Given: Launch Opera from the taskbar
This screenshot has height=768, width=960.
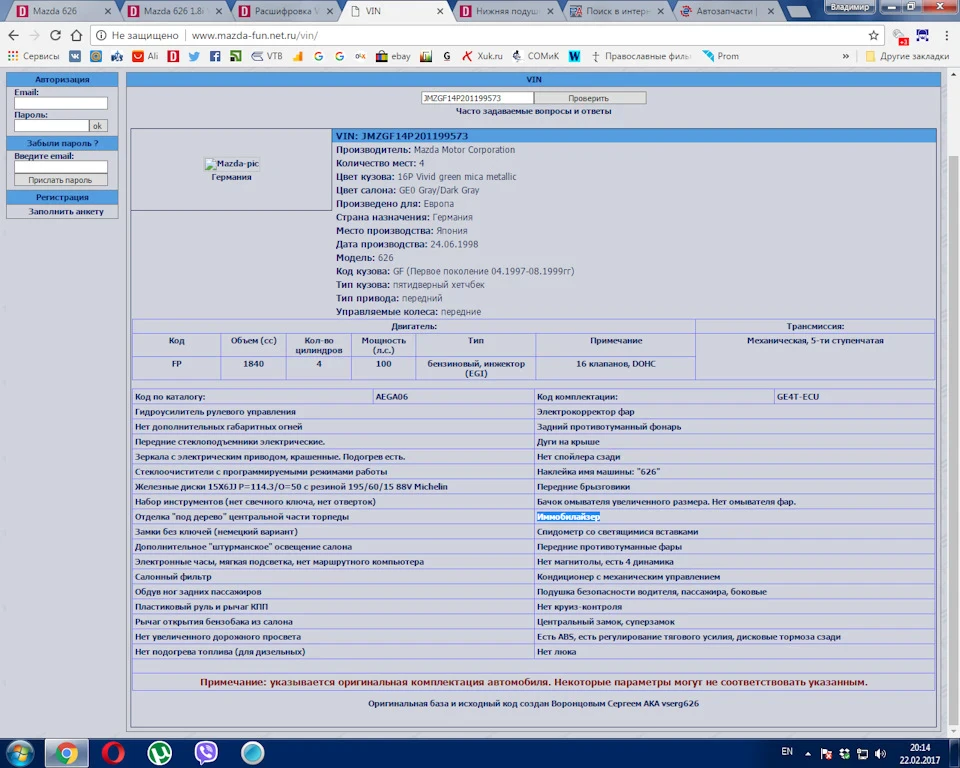Looking at the screenshot, I should pyautogui.click(x=113, y=753).
